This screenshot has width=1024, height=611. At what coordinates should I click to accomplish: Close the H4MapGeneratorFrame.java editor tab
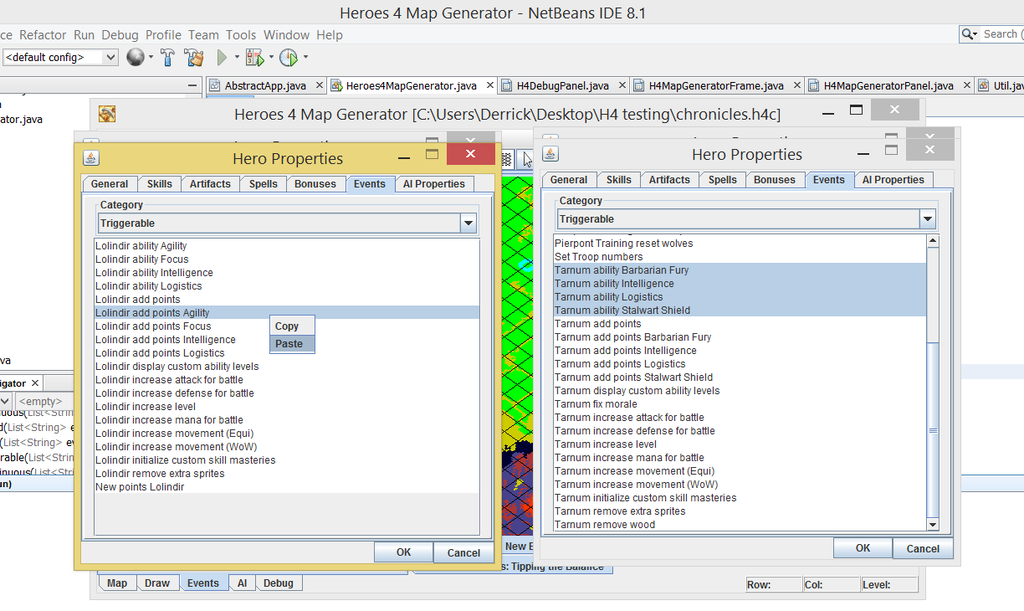click(797, 86)
